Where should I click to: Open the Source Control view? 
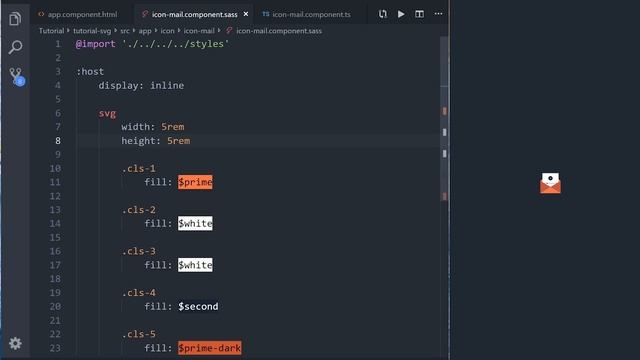[16, 76]
